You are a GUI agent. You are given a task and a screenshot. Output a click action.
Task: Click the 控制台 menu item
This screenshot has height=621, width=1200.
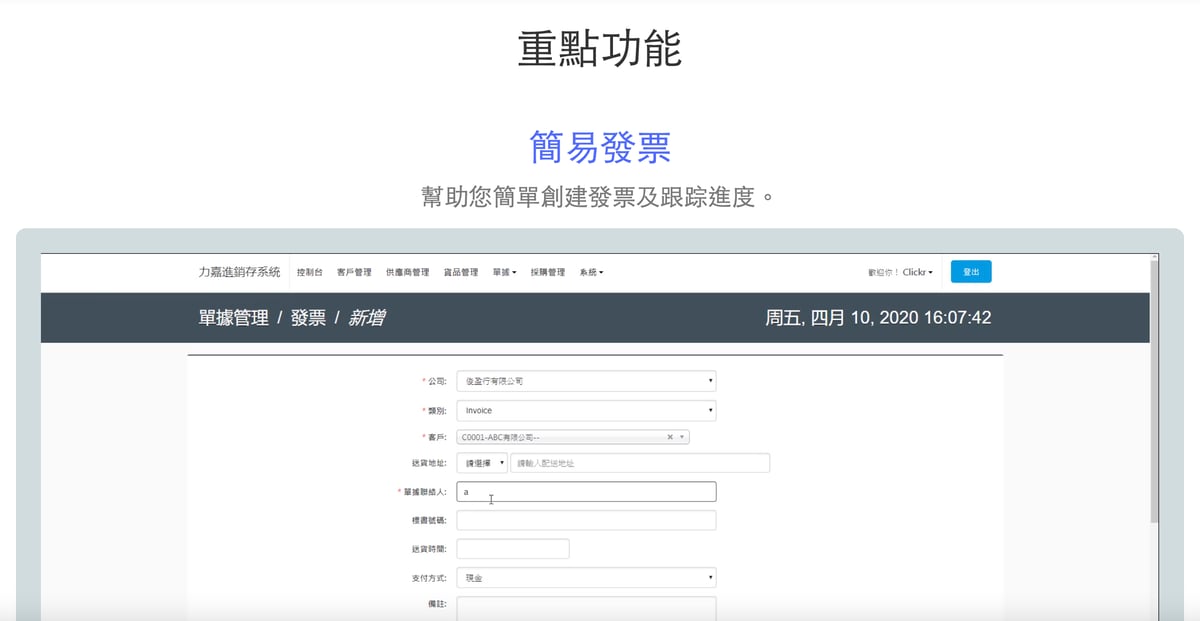(x=310, y=272)
